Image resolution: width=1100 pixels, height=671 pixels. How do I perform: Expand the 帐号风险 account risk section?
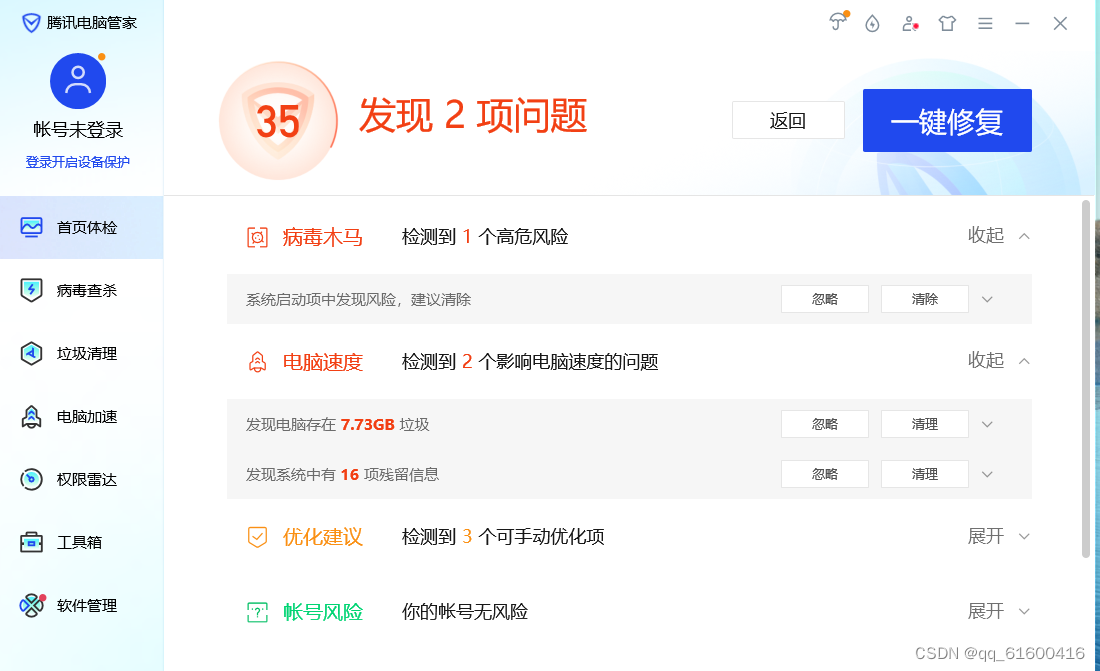pos(1000,611)
